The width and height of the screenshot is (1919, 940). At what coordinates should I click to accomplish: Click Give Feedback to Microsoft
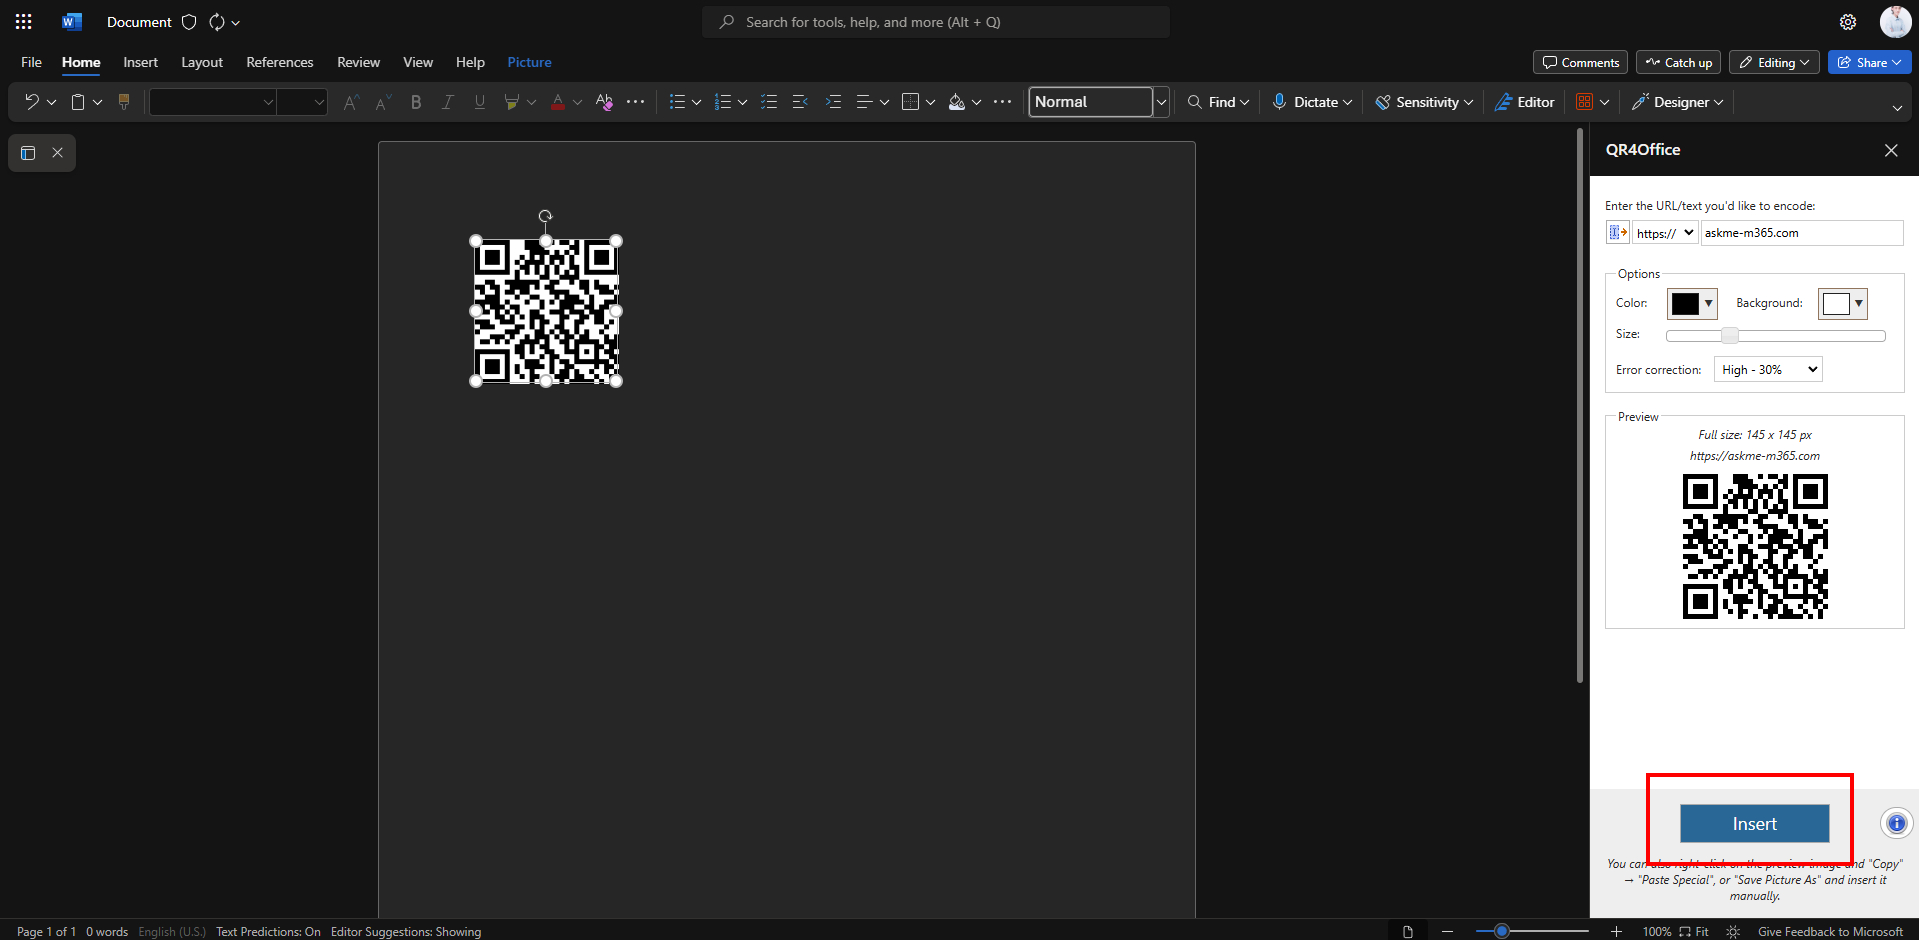point(1830,931)
